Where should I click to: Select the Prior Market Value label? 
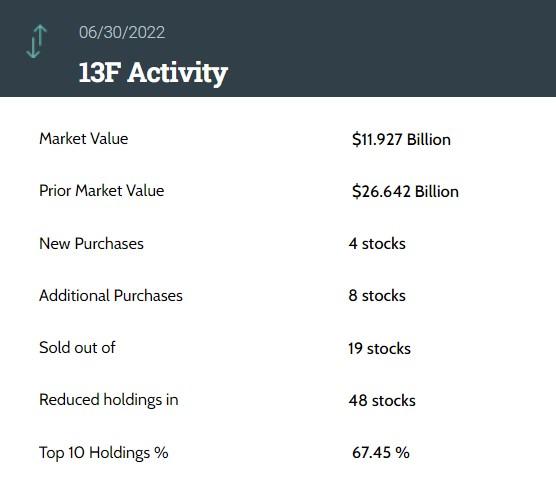pos(101,191)
